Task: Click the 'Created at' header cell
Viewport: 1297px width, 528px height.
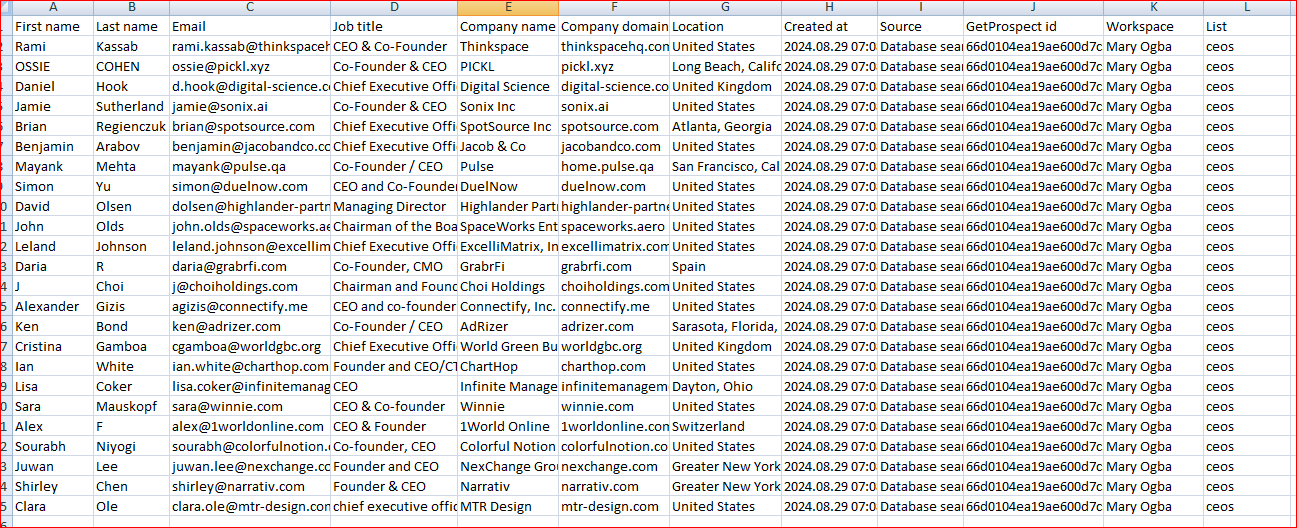Action: [x=829, y=26]
